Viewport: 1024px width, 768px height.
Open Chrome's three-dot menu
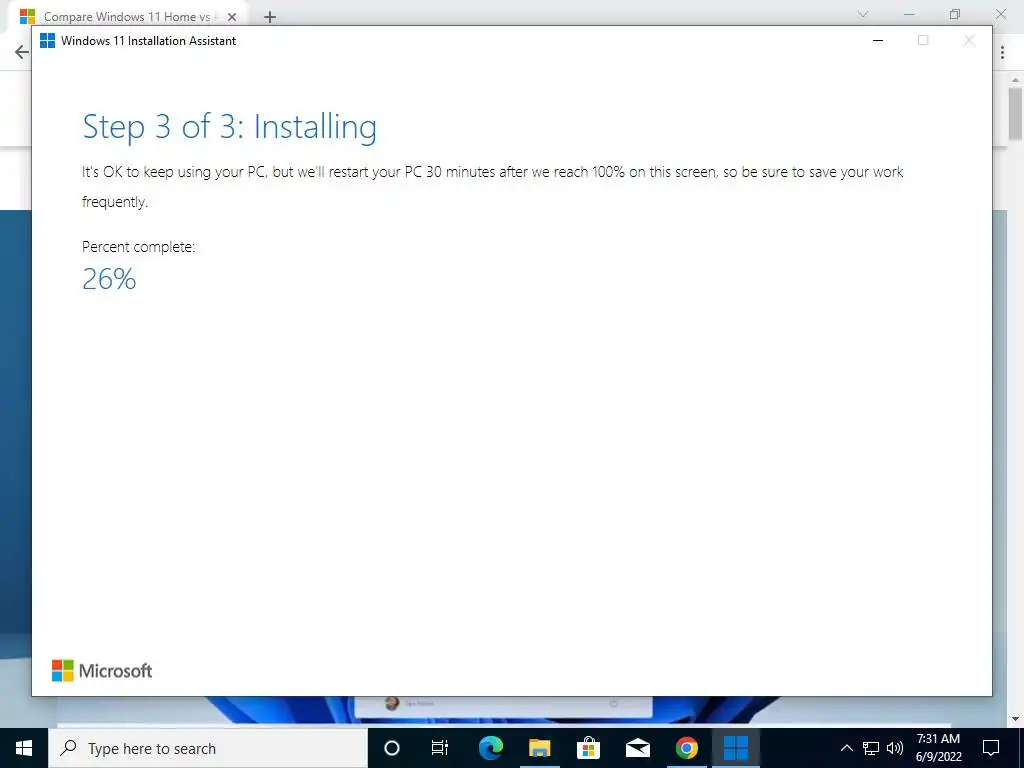tap(1002, 52)
